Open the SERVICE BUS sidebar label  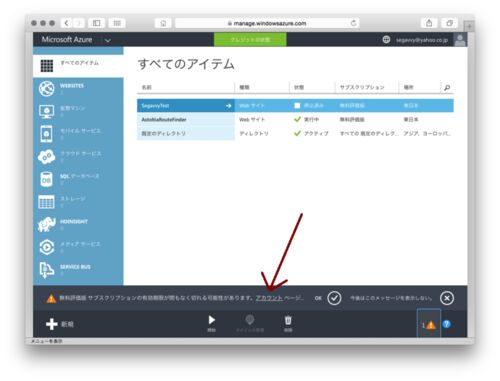[75, 267]
